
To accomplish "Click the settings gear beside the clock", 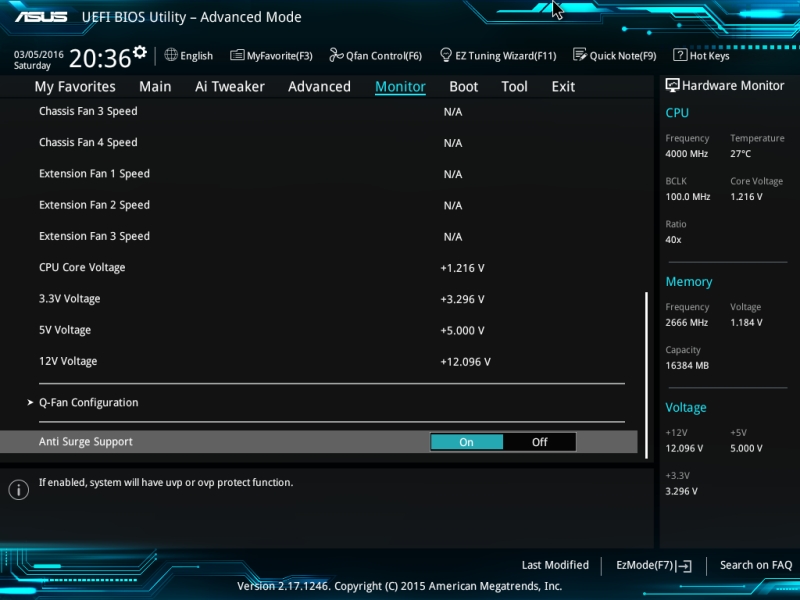I will pos(140,52).
